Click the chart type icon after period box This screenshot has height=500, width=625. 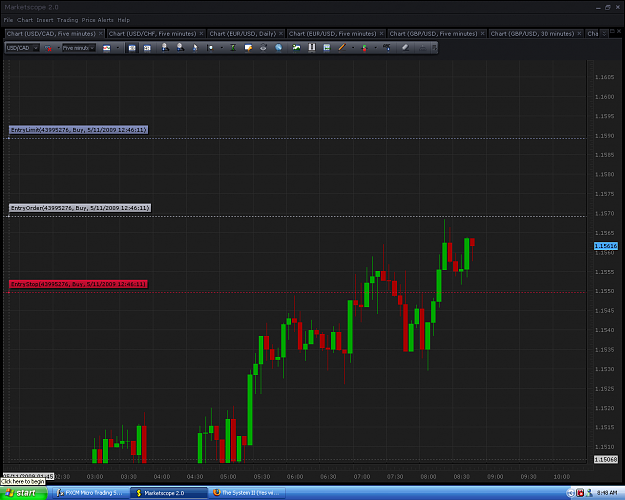click(106, 48)
